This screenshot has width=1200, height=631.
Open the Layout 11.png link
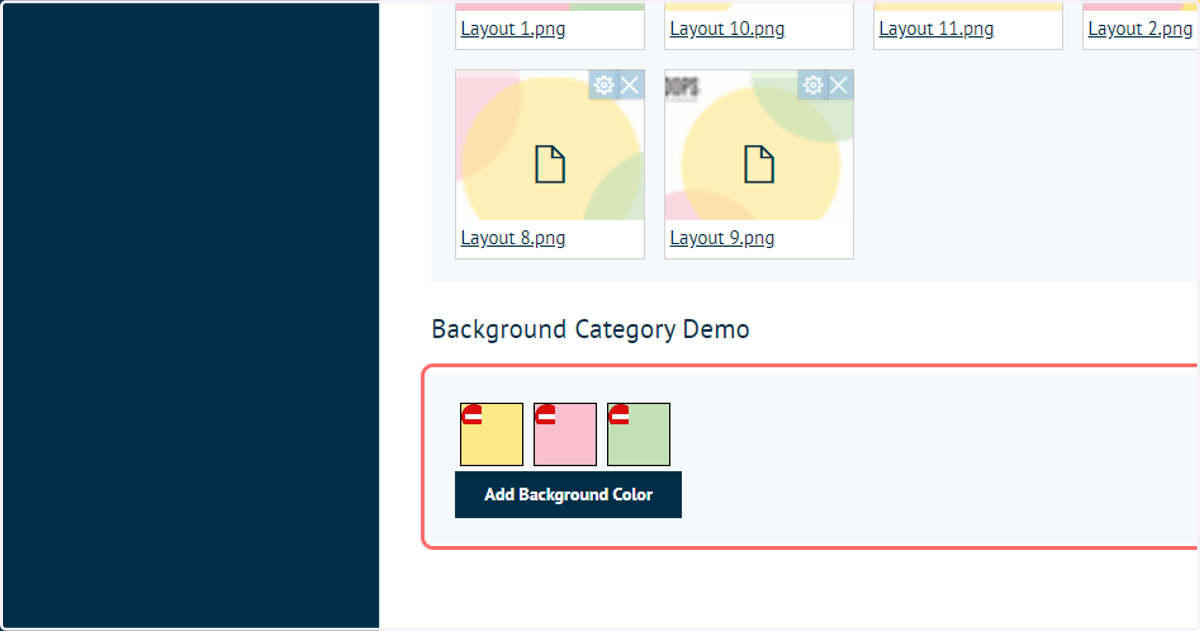[936, 29]
